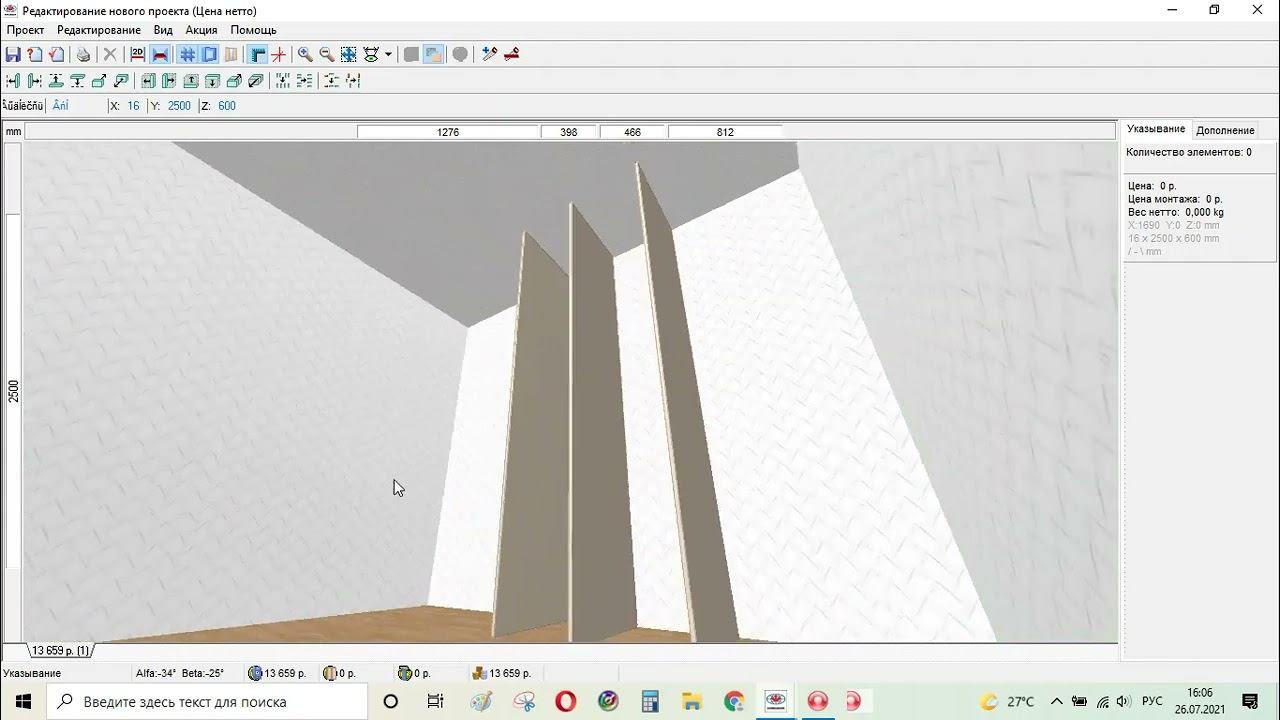Open the dropdown arrow beside the eye icon
This screenshot has height=720, width=1280.
click(388, 54)
